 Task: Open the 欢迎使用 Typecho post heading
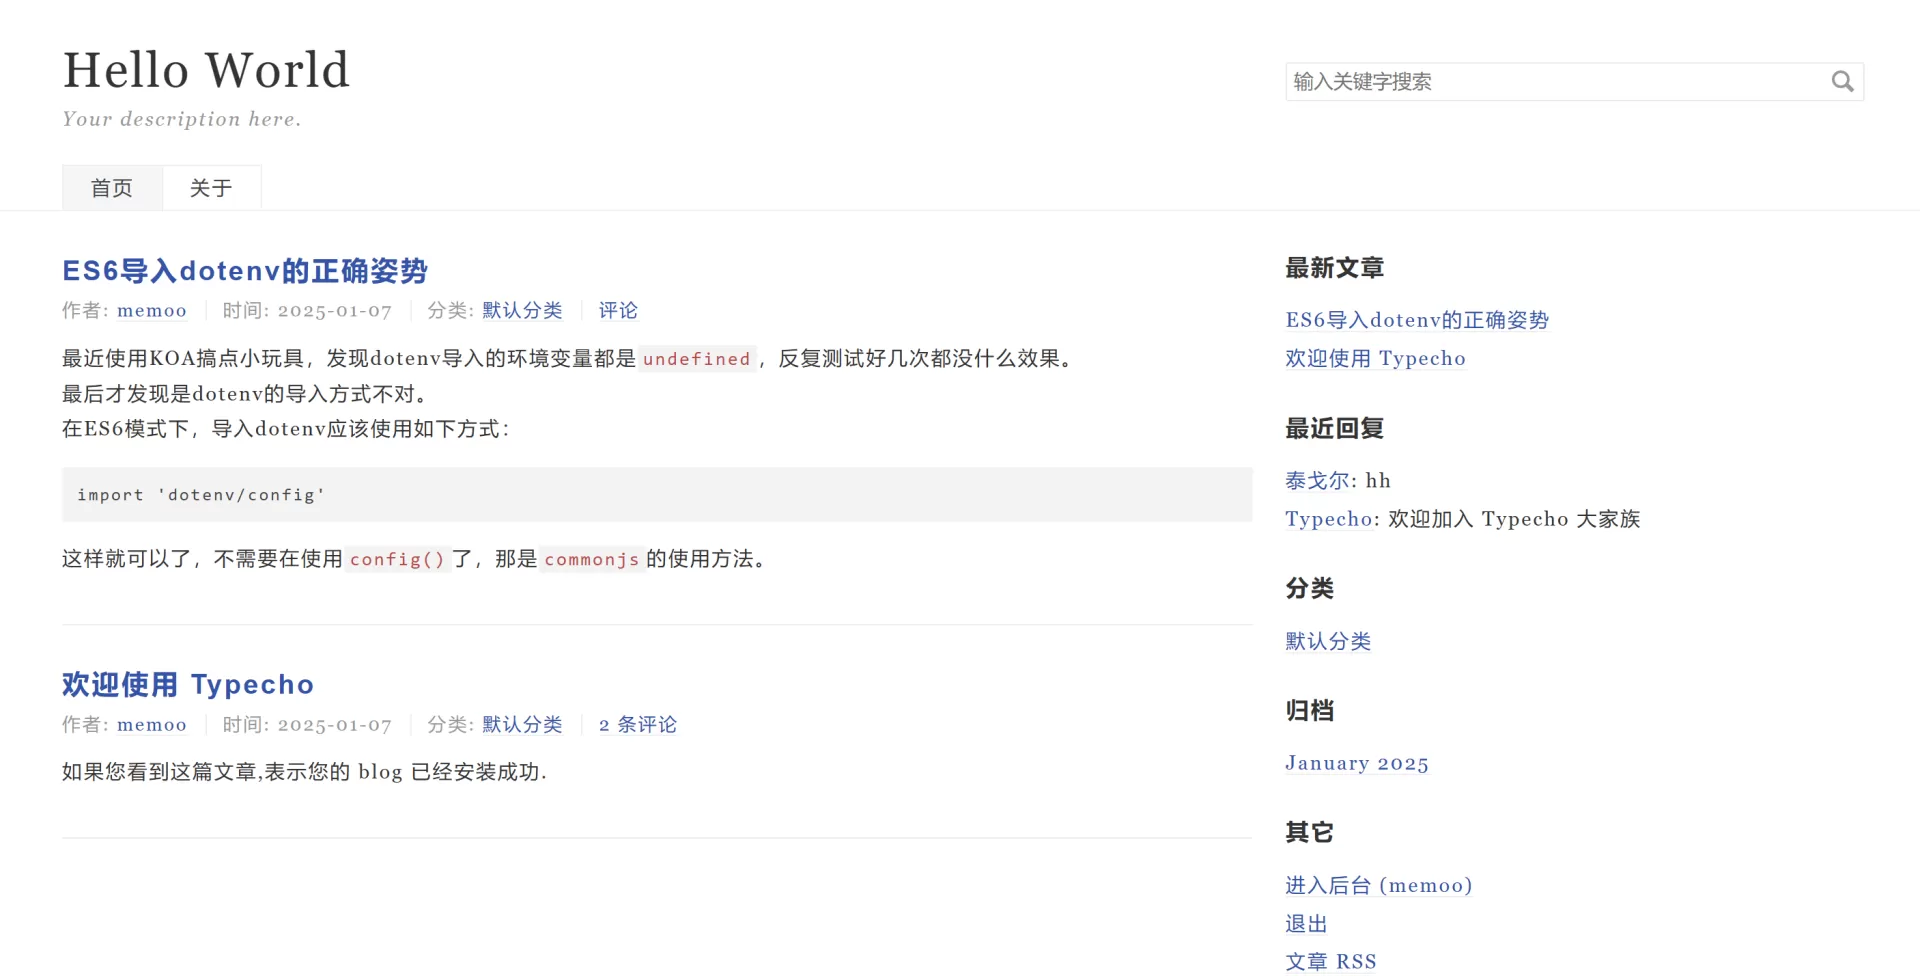[x=188, y=685]
